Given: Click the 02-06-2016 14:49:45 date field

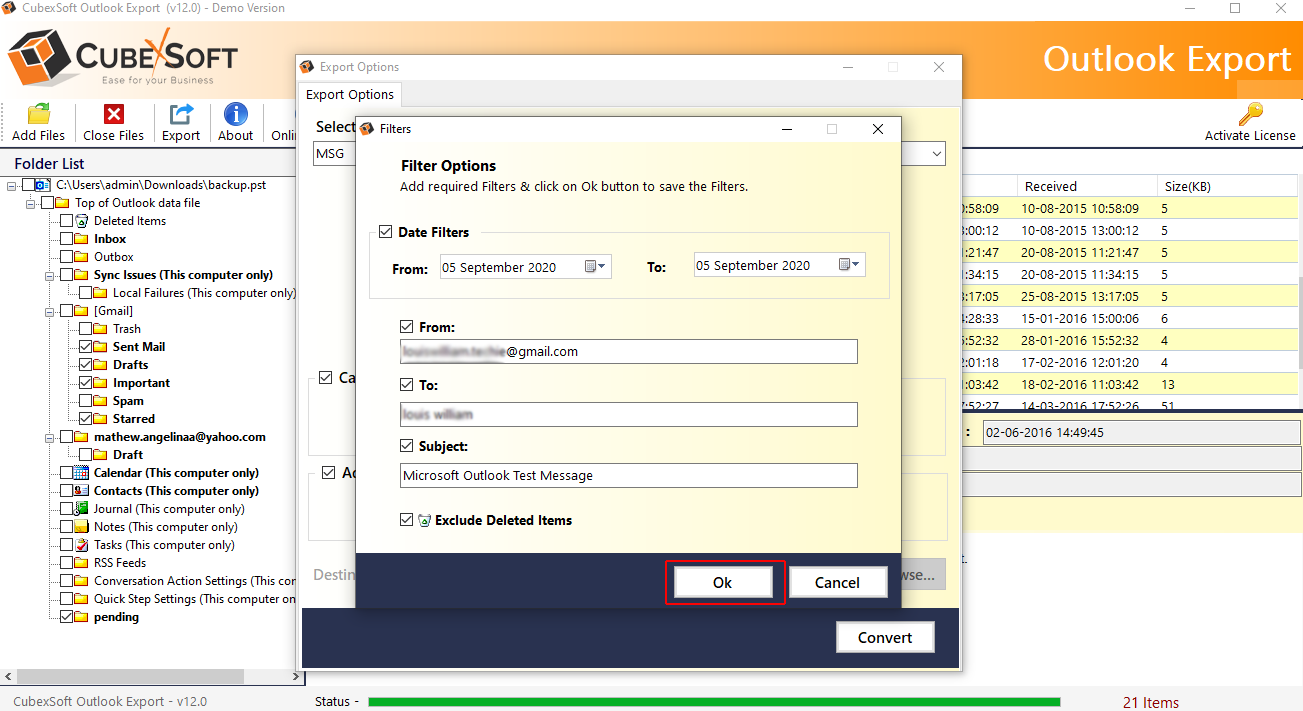Looking at the screenshot, I should (1141, 433).
